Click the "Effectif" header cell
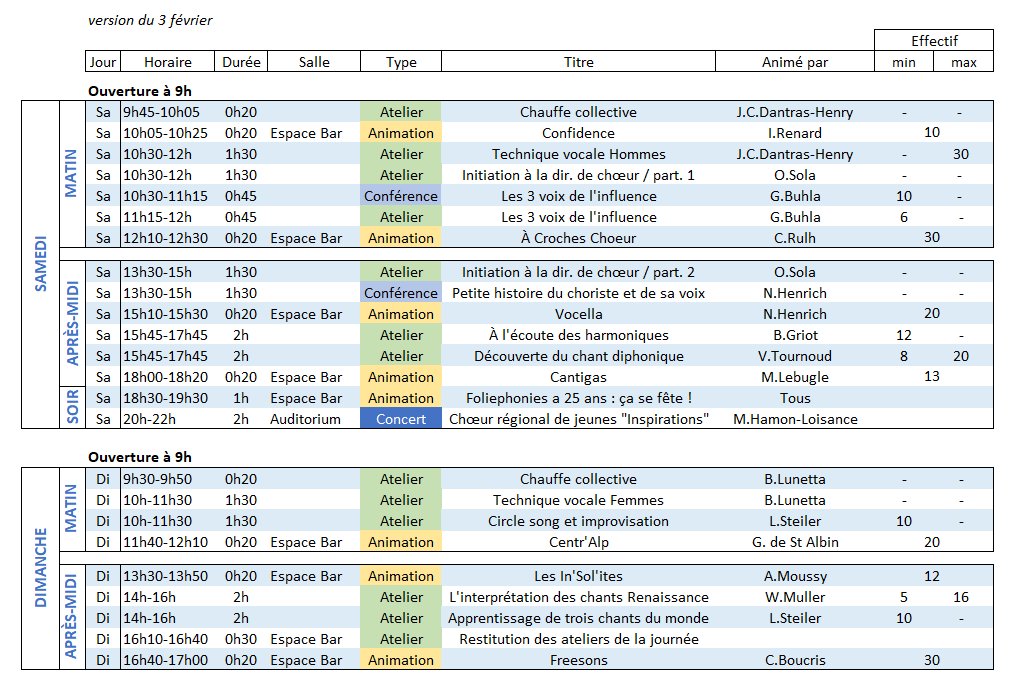This screenshot has width=1013, height=684. point(933,41)
